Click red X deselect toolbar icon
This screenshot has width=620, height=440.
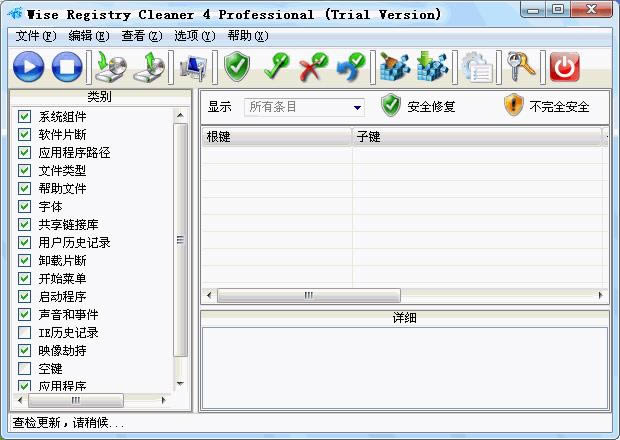tap(314, 67)
